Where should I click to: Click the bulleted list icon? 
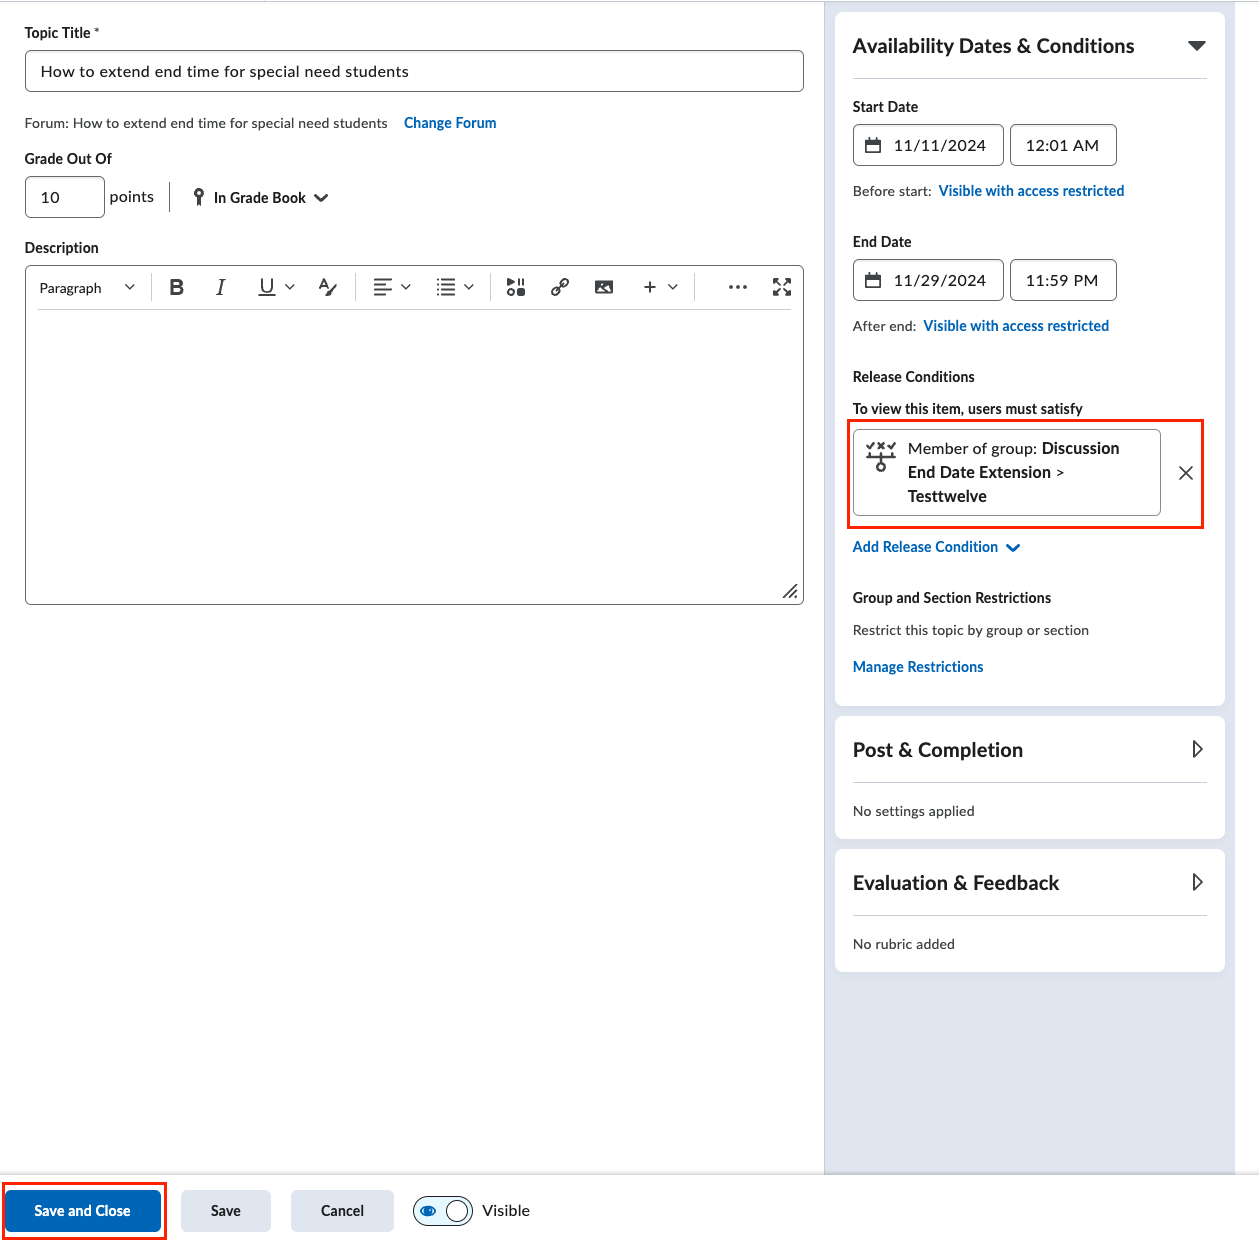pyautogui.click(x=446, y=288)
